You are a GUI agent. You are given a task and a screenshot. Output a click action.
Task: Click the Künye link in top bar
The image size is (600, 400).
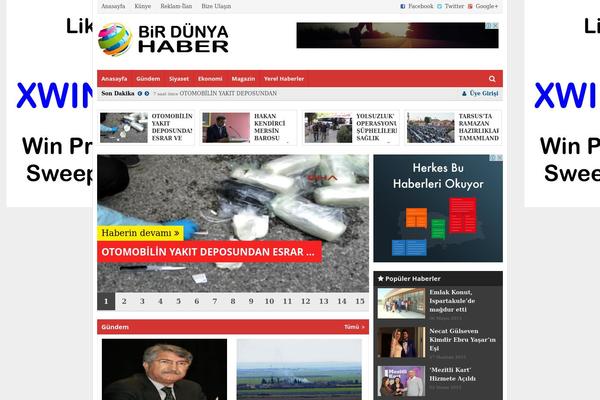[143, 6]
